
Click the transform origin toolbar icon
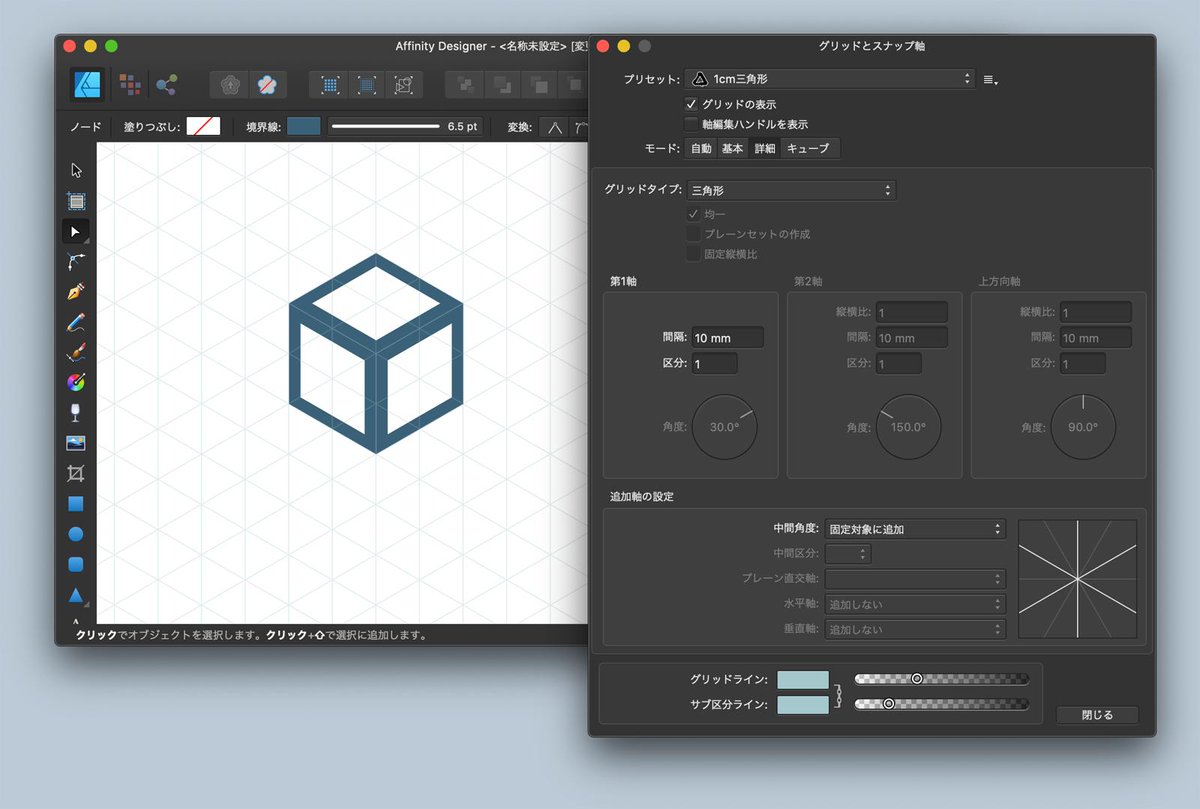pyautogui.click(x=403, y=85)
